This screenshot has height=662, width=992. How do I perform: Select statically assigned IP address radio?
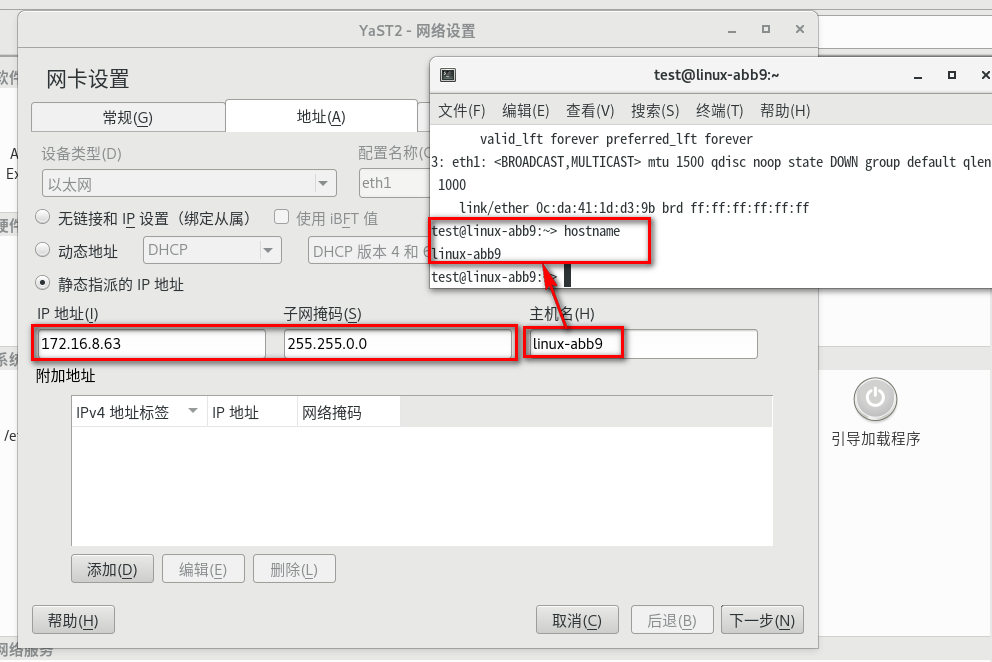42,283
